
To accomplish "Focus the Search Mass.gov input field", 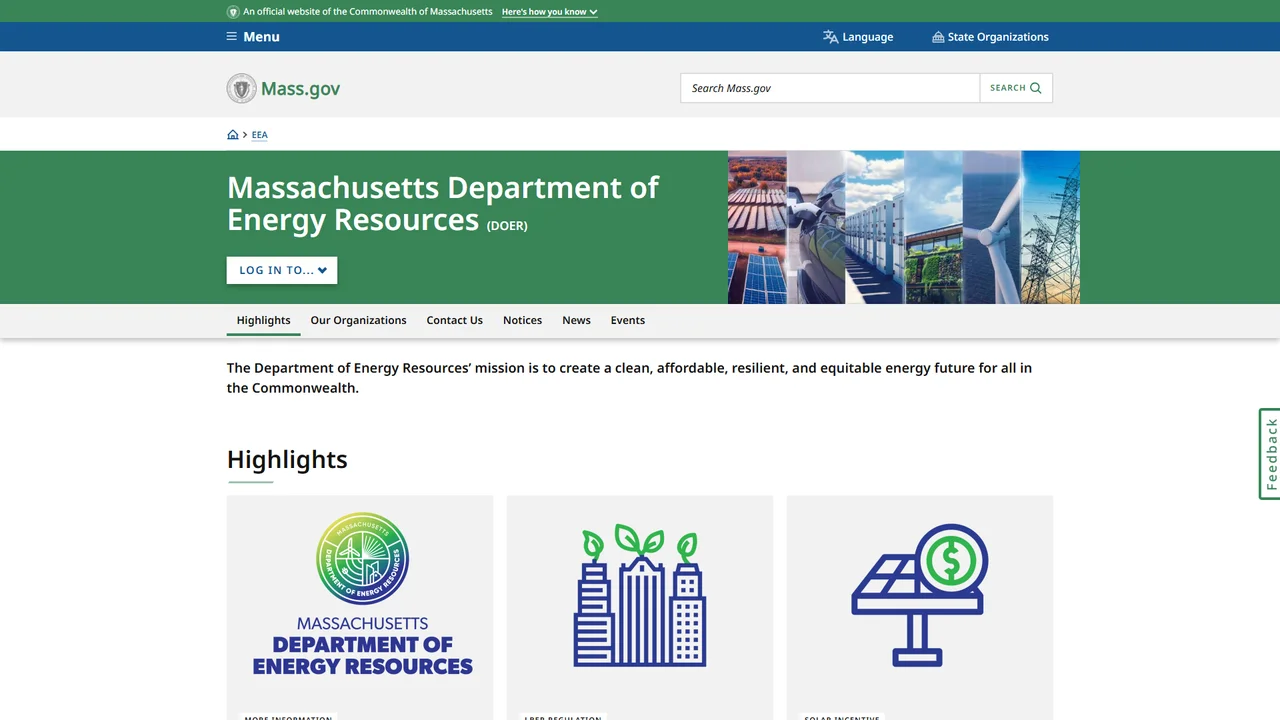I will (830, 88).
